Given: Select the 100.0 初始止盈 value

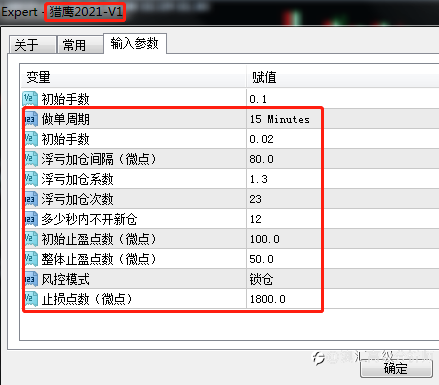Looking at the screenshot, I should point(265,239).
